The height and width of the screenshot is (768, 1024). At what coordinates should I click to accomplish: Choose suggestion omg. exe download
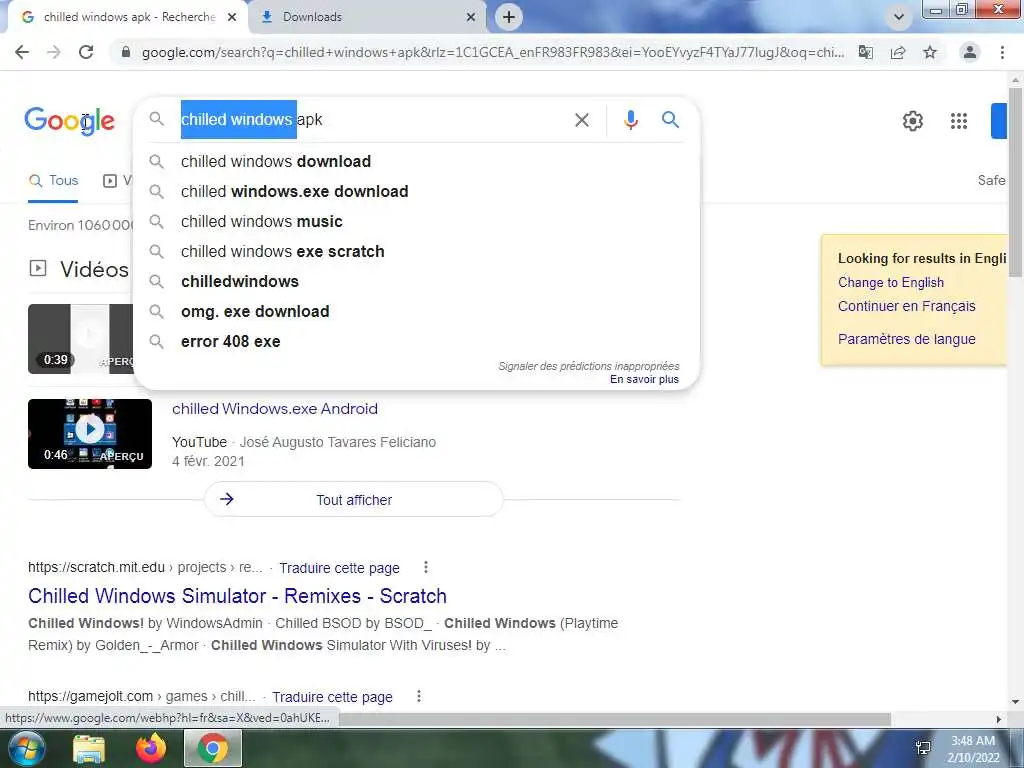[416, 312]
